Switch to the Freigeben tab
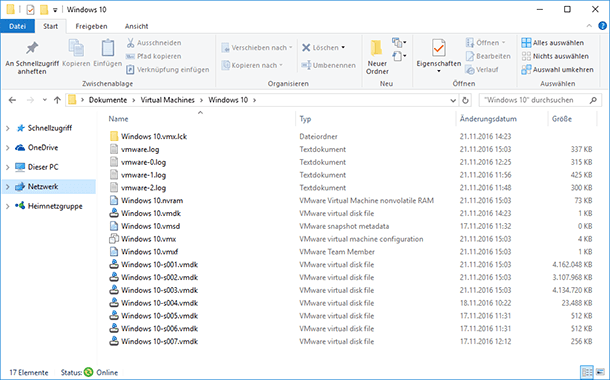 [91, 26]
